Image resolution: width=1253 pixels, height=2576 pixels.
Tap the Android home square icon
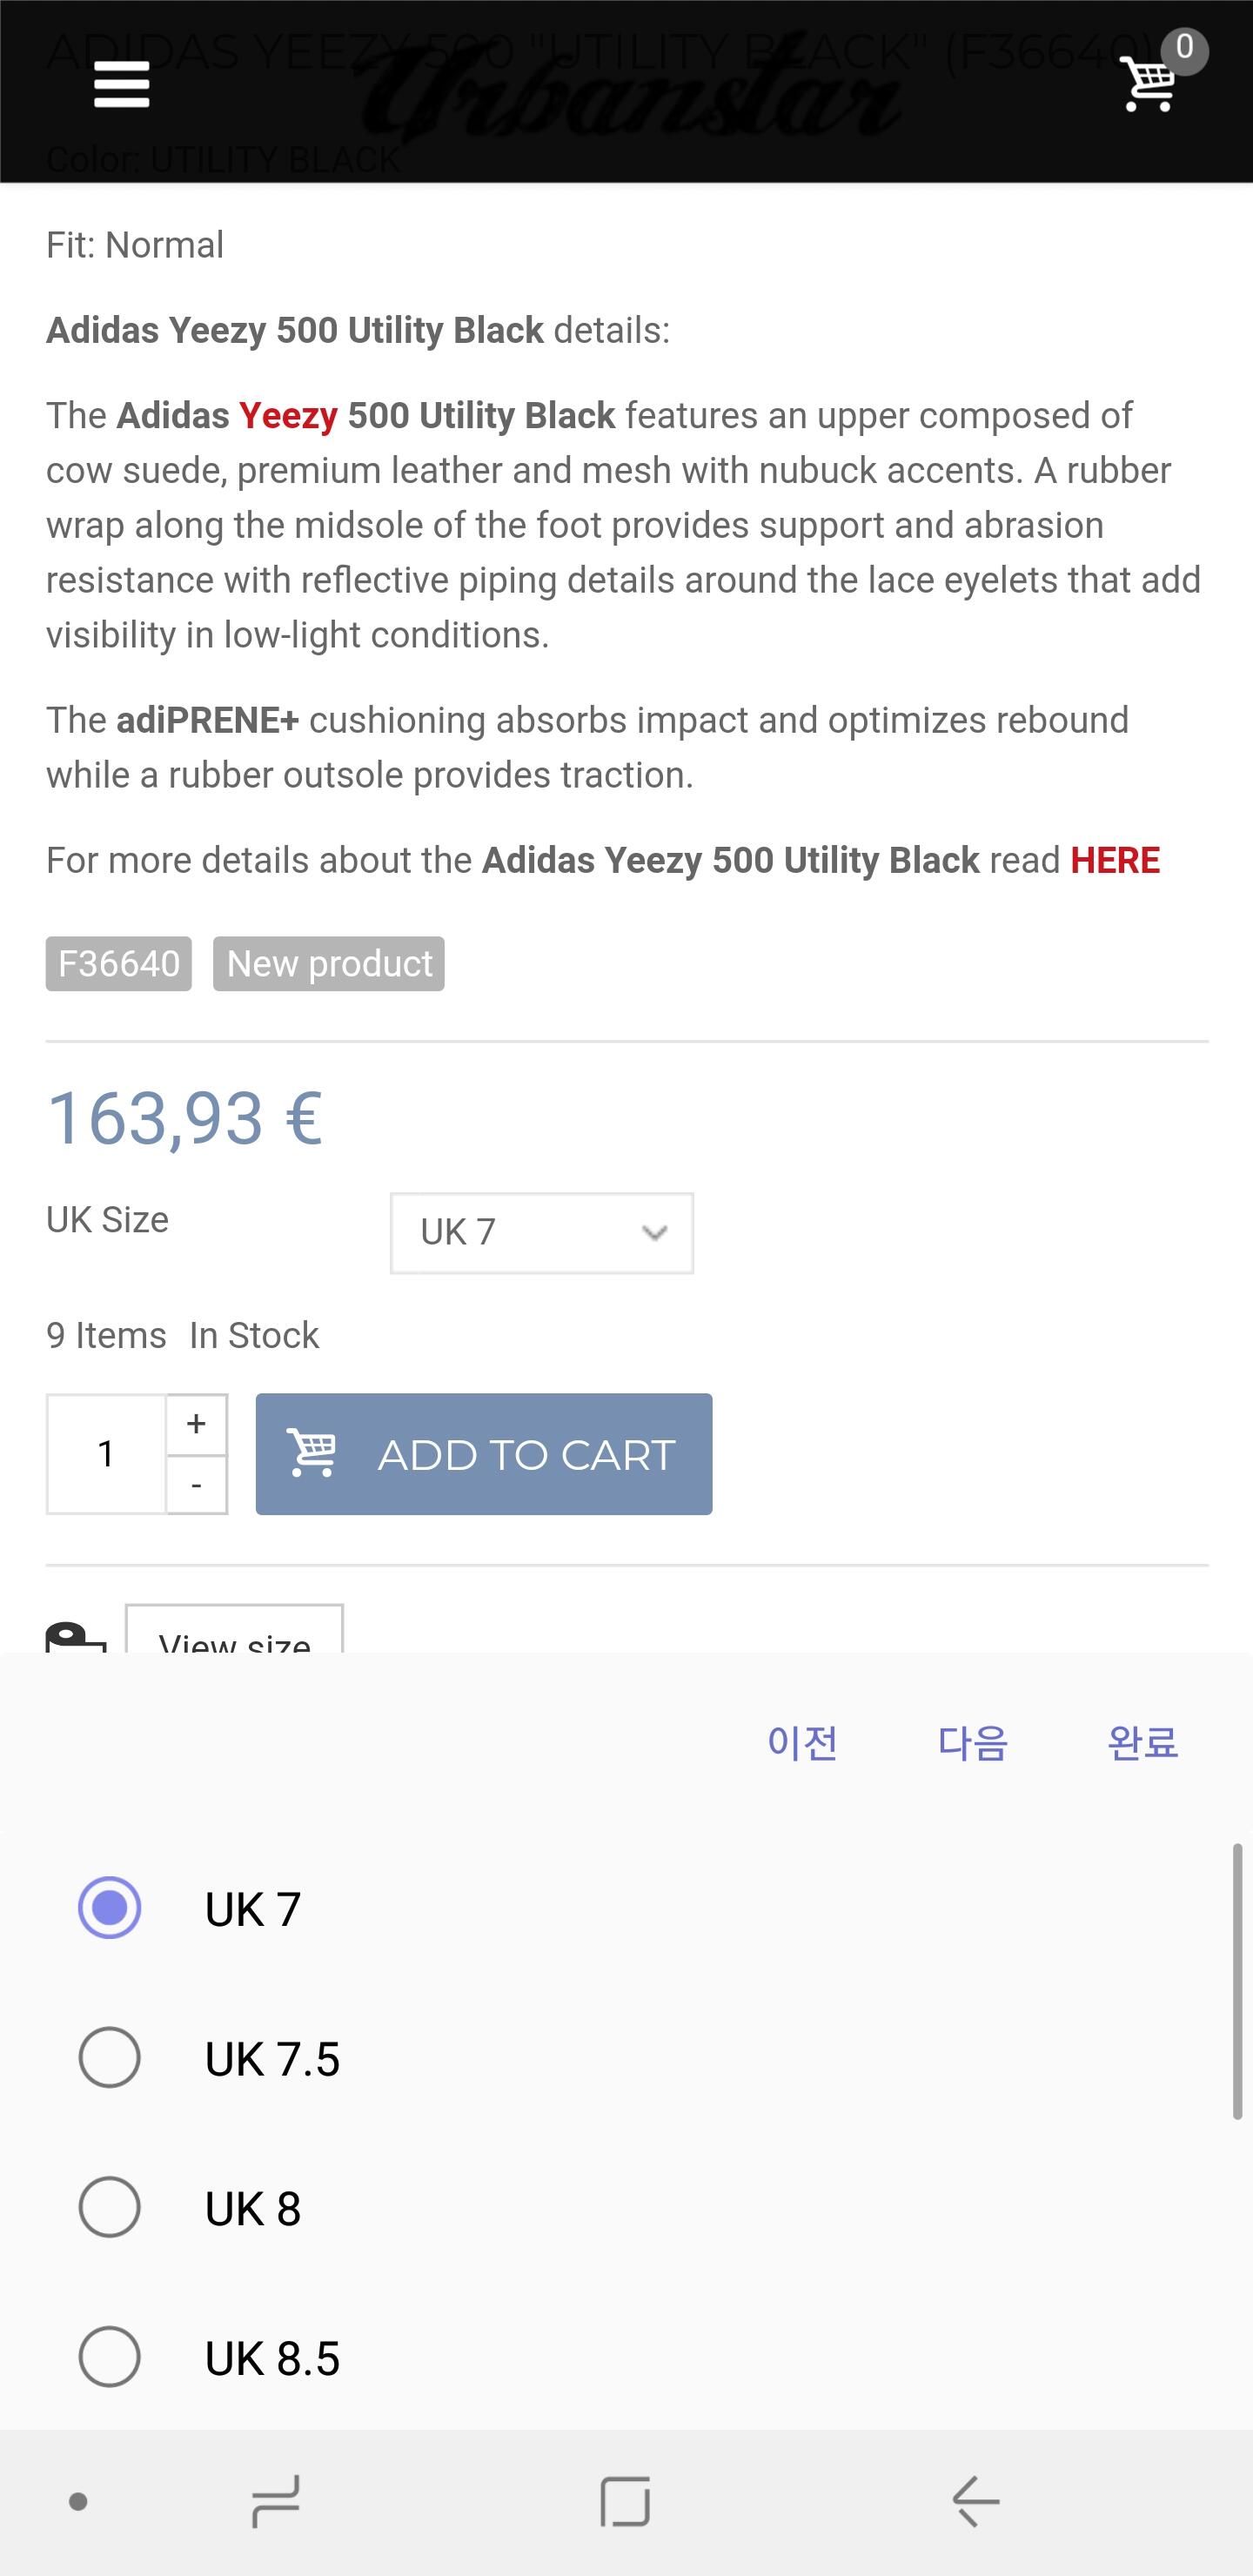[x=625, y=2501]
